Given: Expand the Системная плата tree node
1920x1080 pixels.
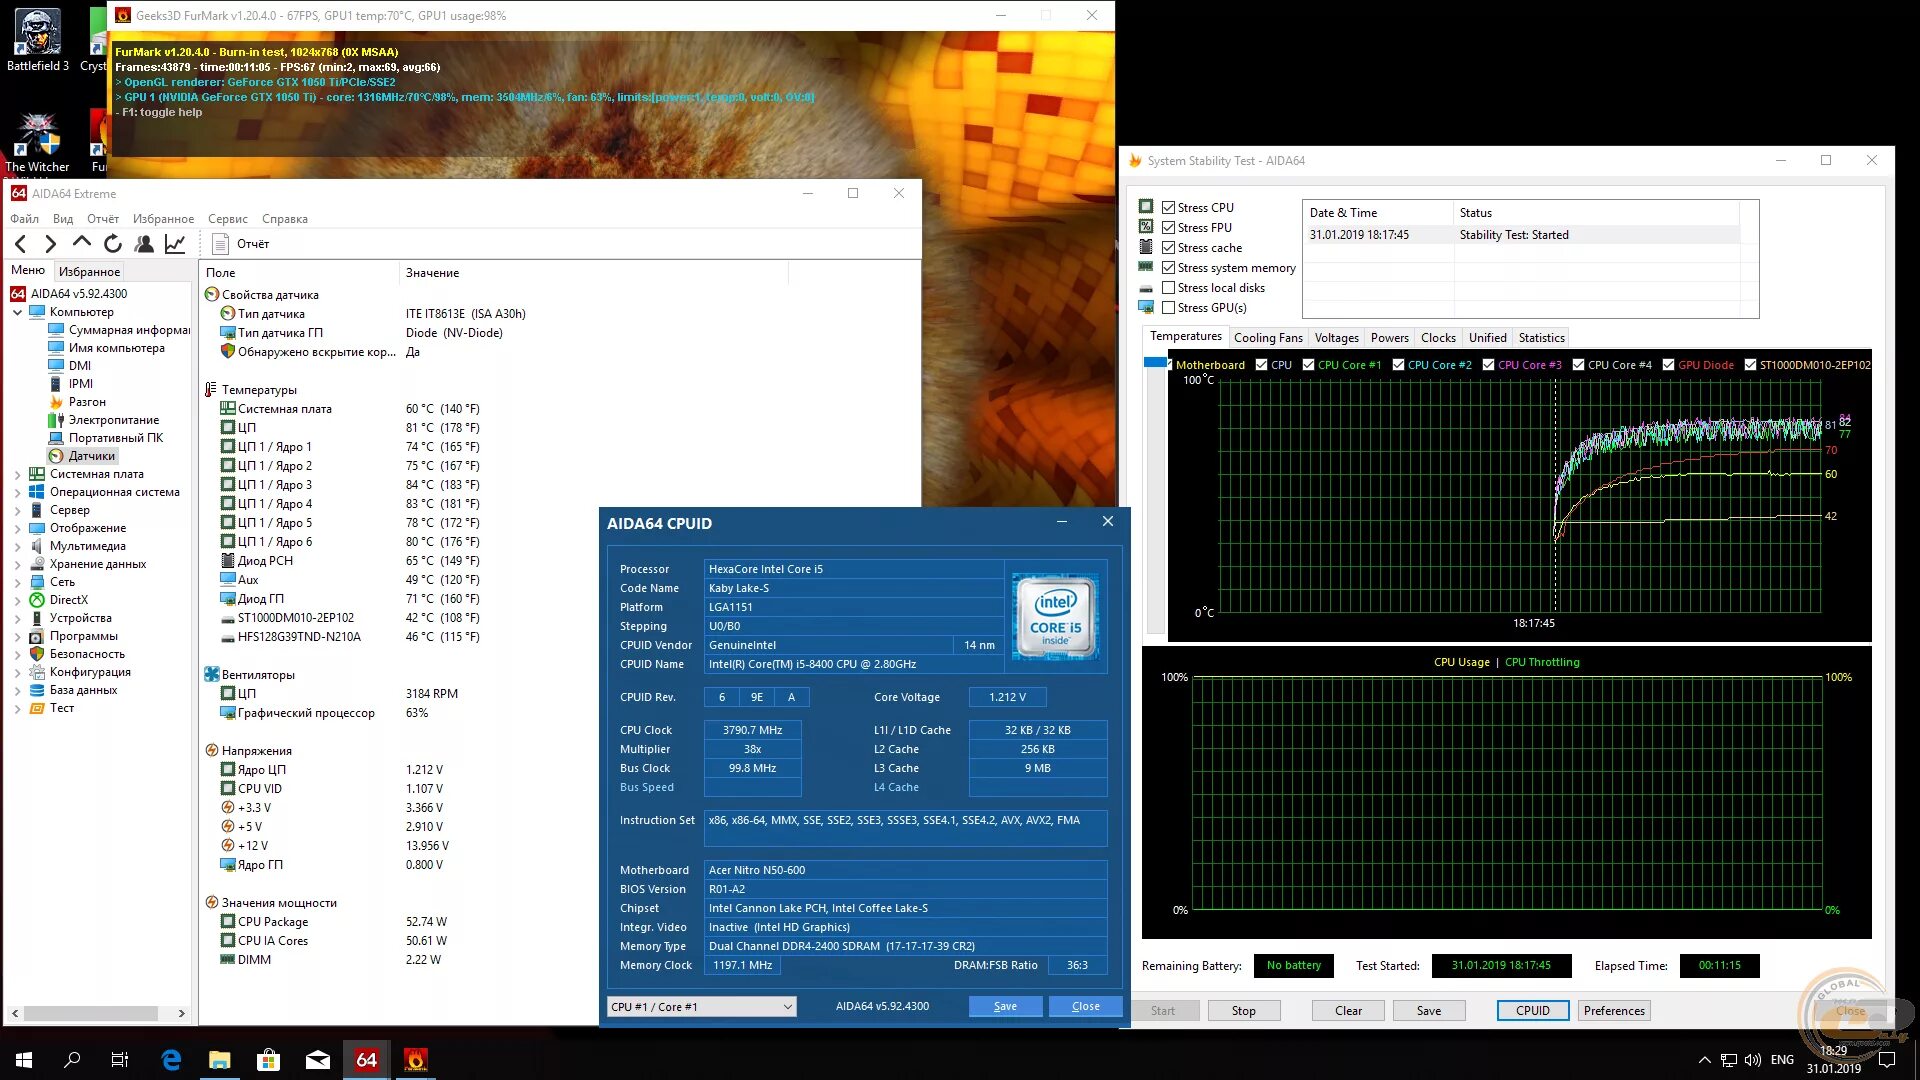Looking at the screenshot, I should 17,475.
